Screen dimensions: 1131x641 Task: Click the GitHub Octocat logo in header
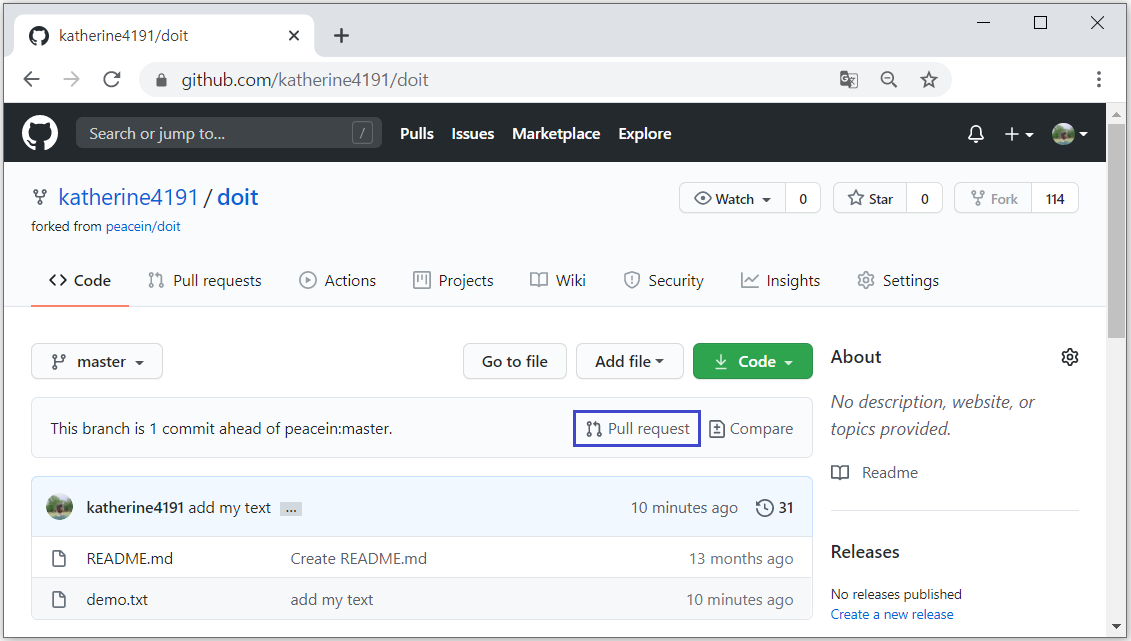[x=40, y=133]
